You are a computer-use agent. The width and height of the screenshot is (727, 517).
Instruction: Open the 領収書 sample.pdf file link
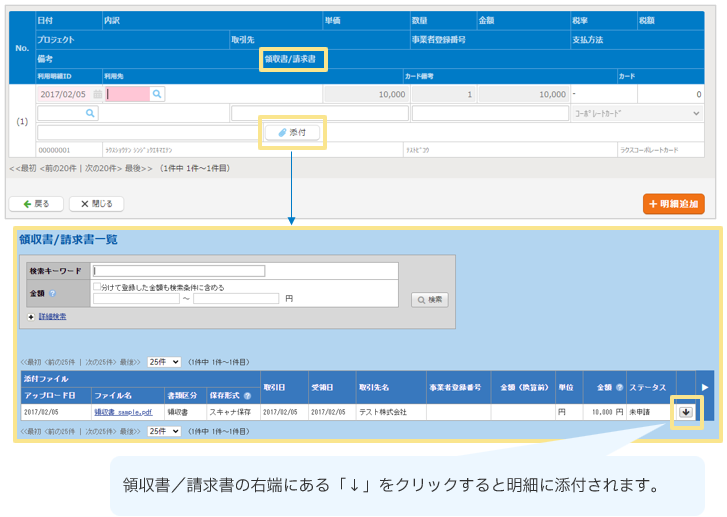[x=123, y=411]
